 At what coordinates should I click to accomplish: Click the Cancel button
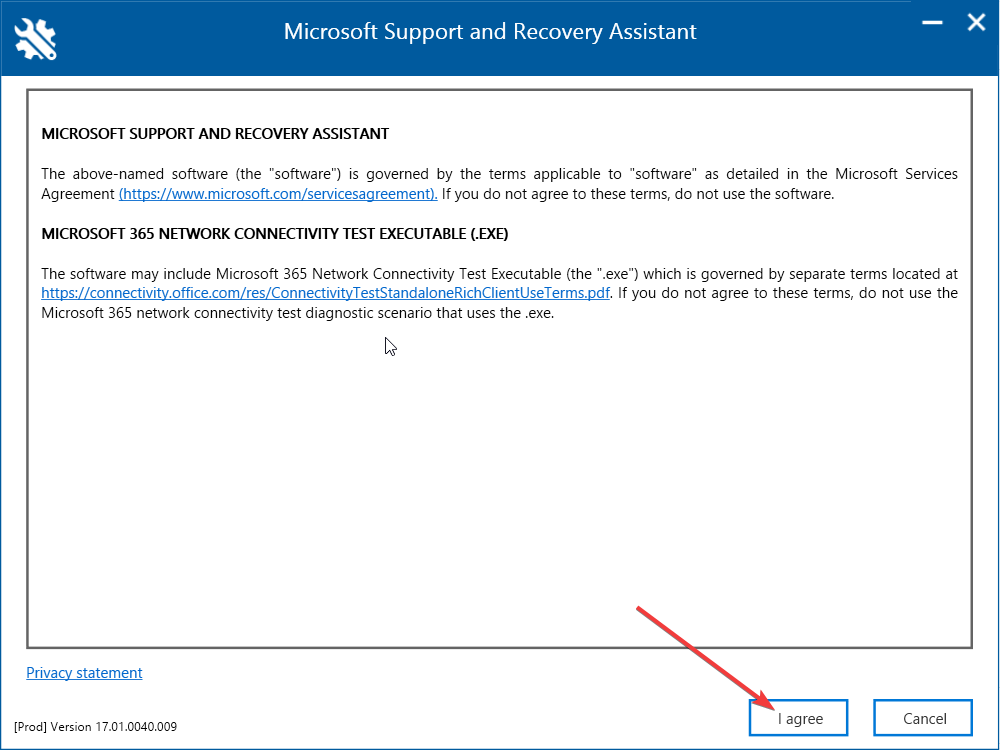click(923, 718)
